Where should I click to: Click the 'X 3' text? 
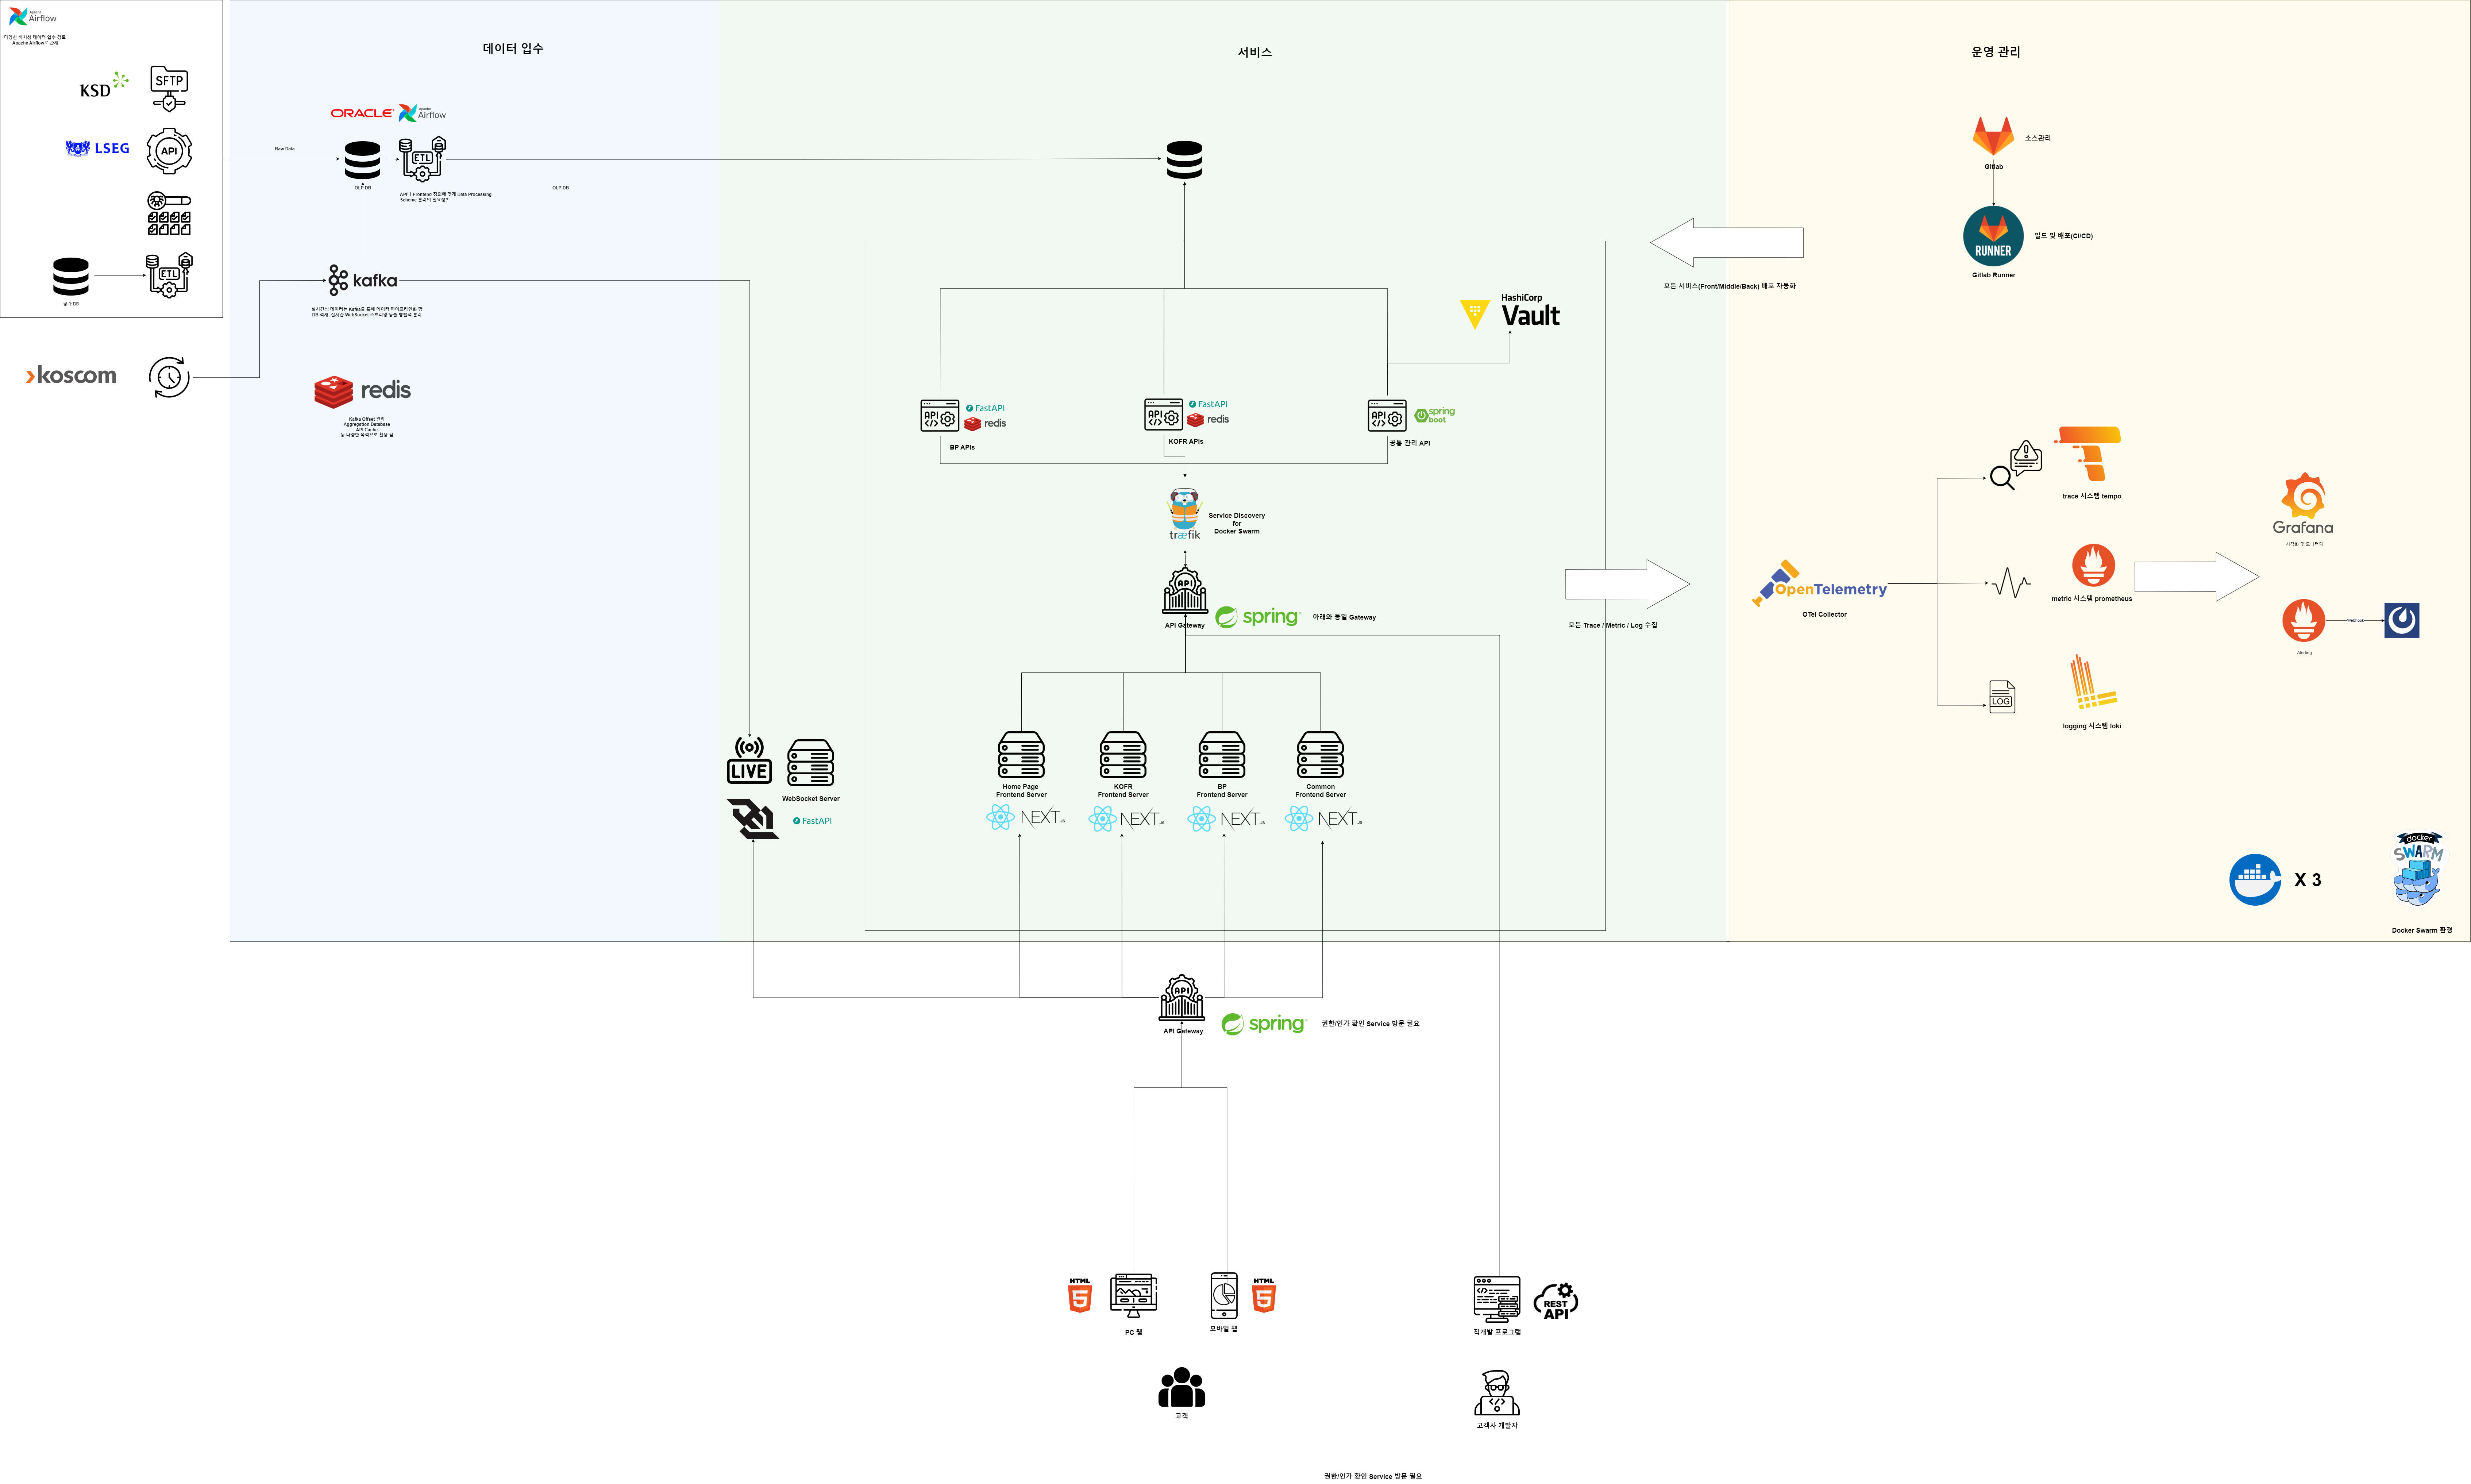pos(2308,880)
